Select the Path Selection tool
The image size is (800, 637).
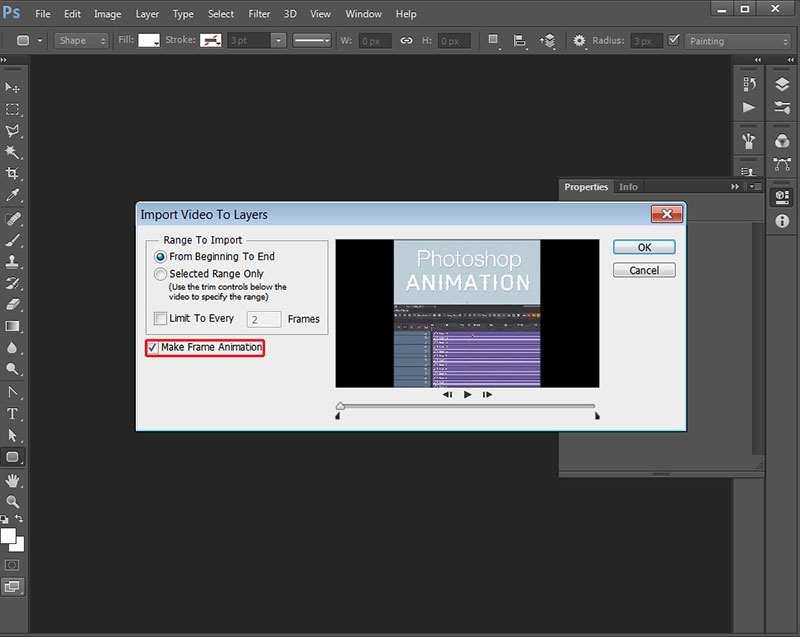[12, 435]
